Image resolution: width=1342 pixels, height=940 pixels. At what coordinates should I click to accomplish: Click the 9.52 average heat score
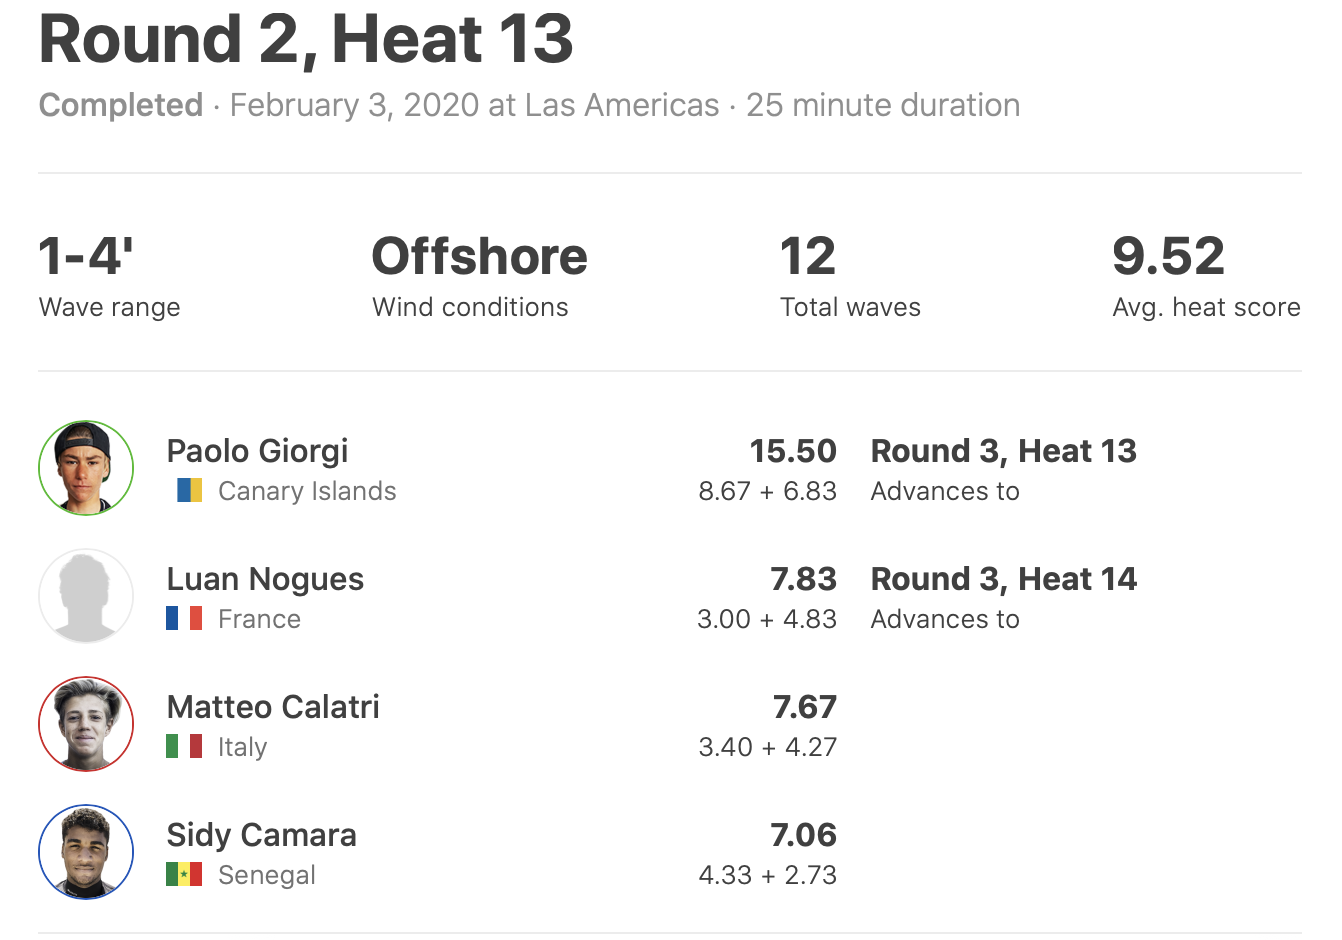1168,256
